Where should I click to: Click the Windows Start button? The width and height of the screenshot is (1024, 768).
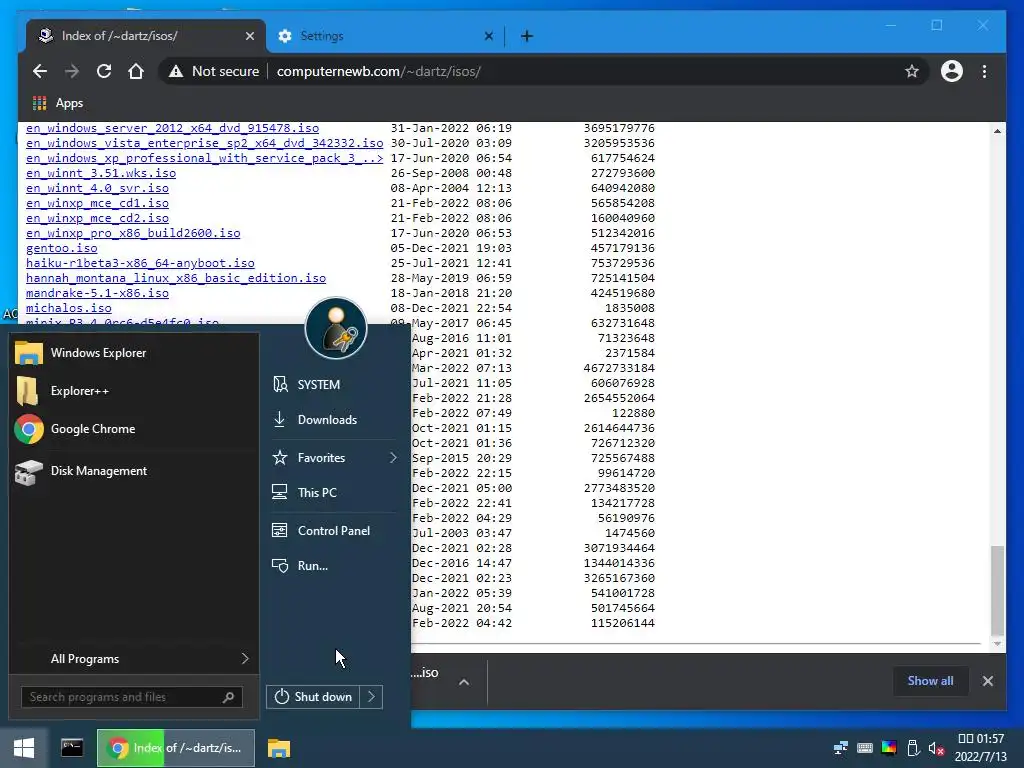(x=24, y=748)
